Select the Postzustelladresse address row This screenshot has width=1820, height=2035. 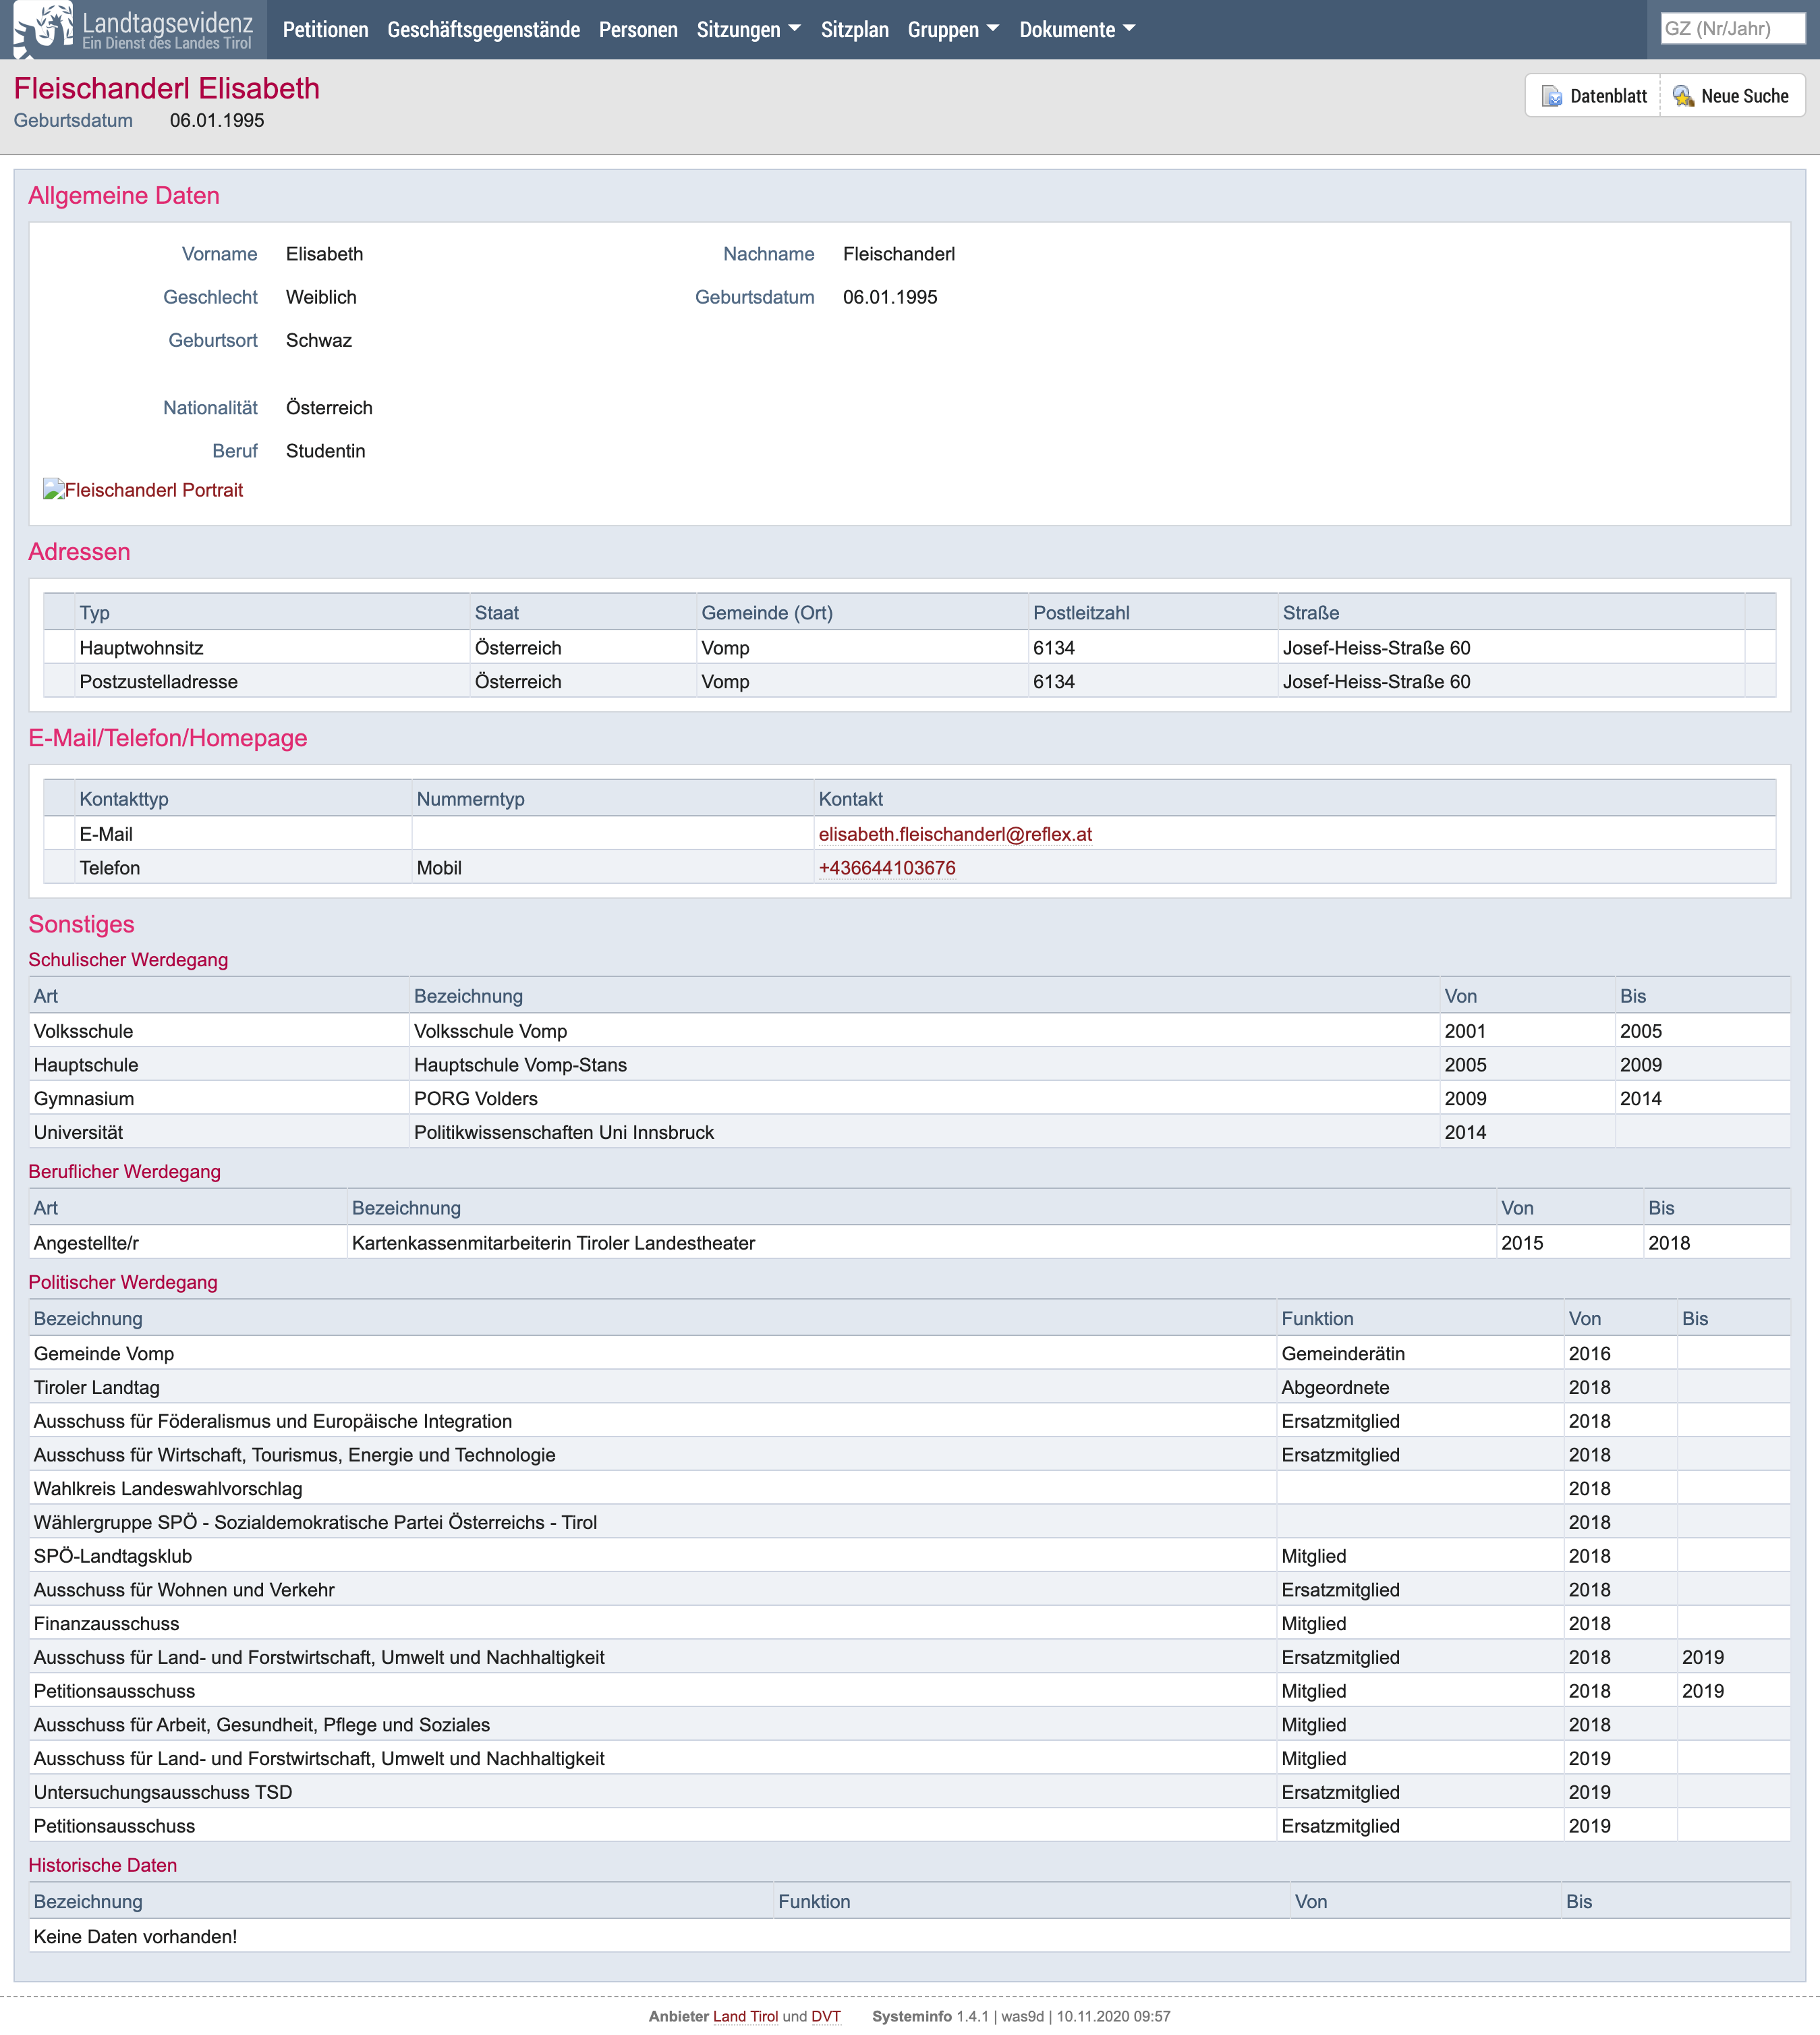[x=909, y=682]
